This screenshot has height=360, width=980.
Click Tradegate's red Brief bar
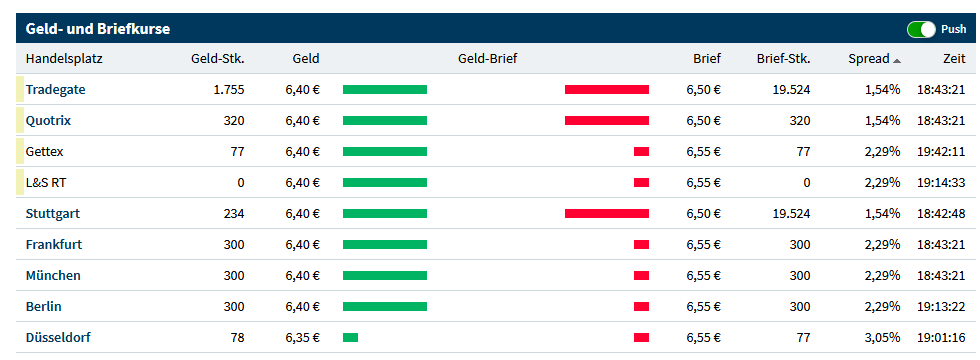click(607, 89)
